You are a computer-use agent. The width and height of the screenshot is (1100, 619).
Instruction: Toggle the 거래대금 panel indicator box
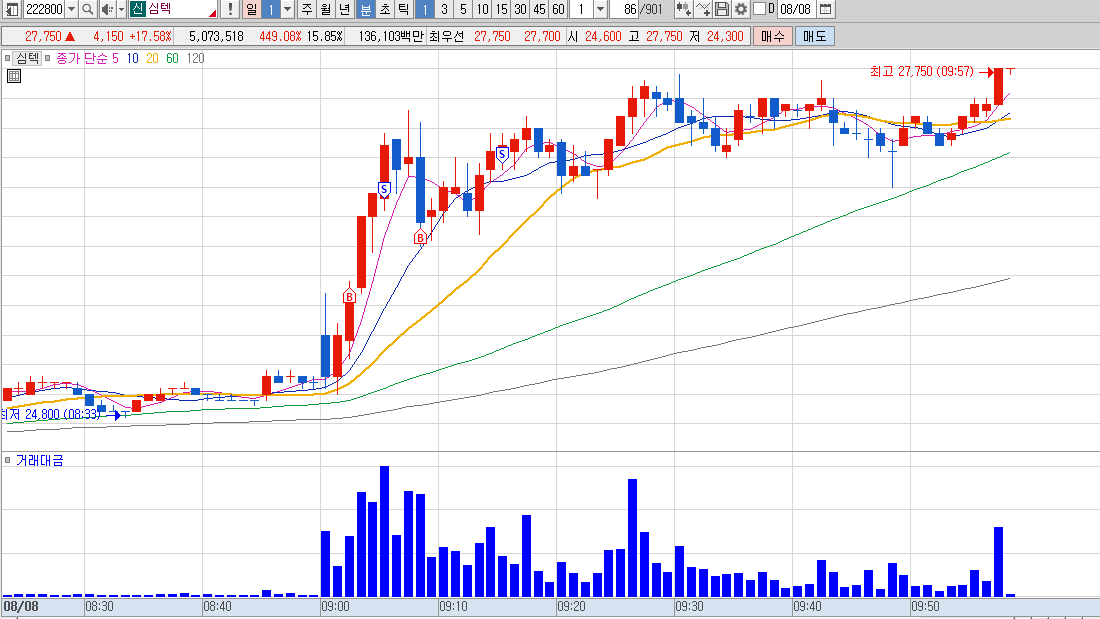[8, 460]
